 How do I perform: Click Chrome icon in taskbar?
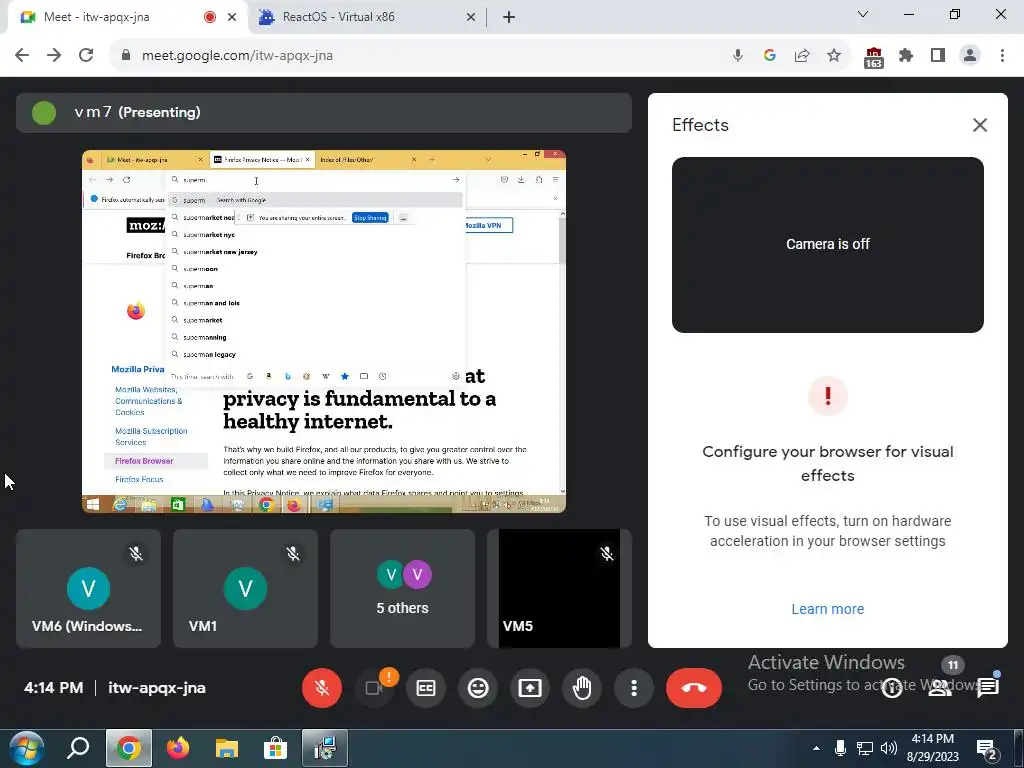[x=129, y=748]
